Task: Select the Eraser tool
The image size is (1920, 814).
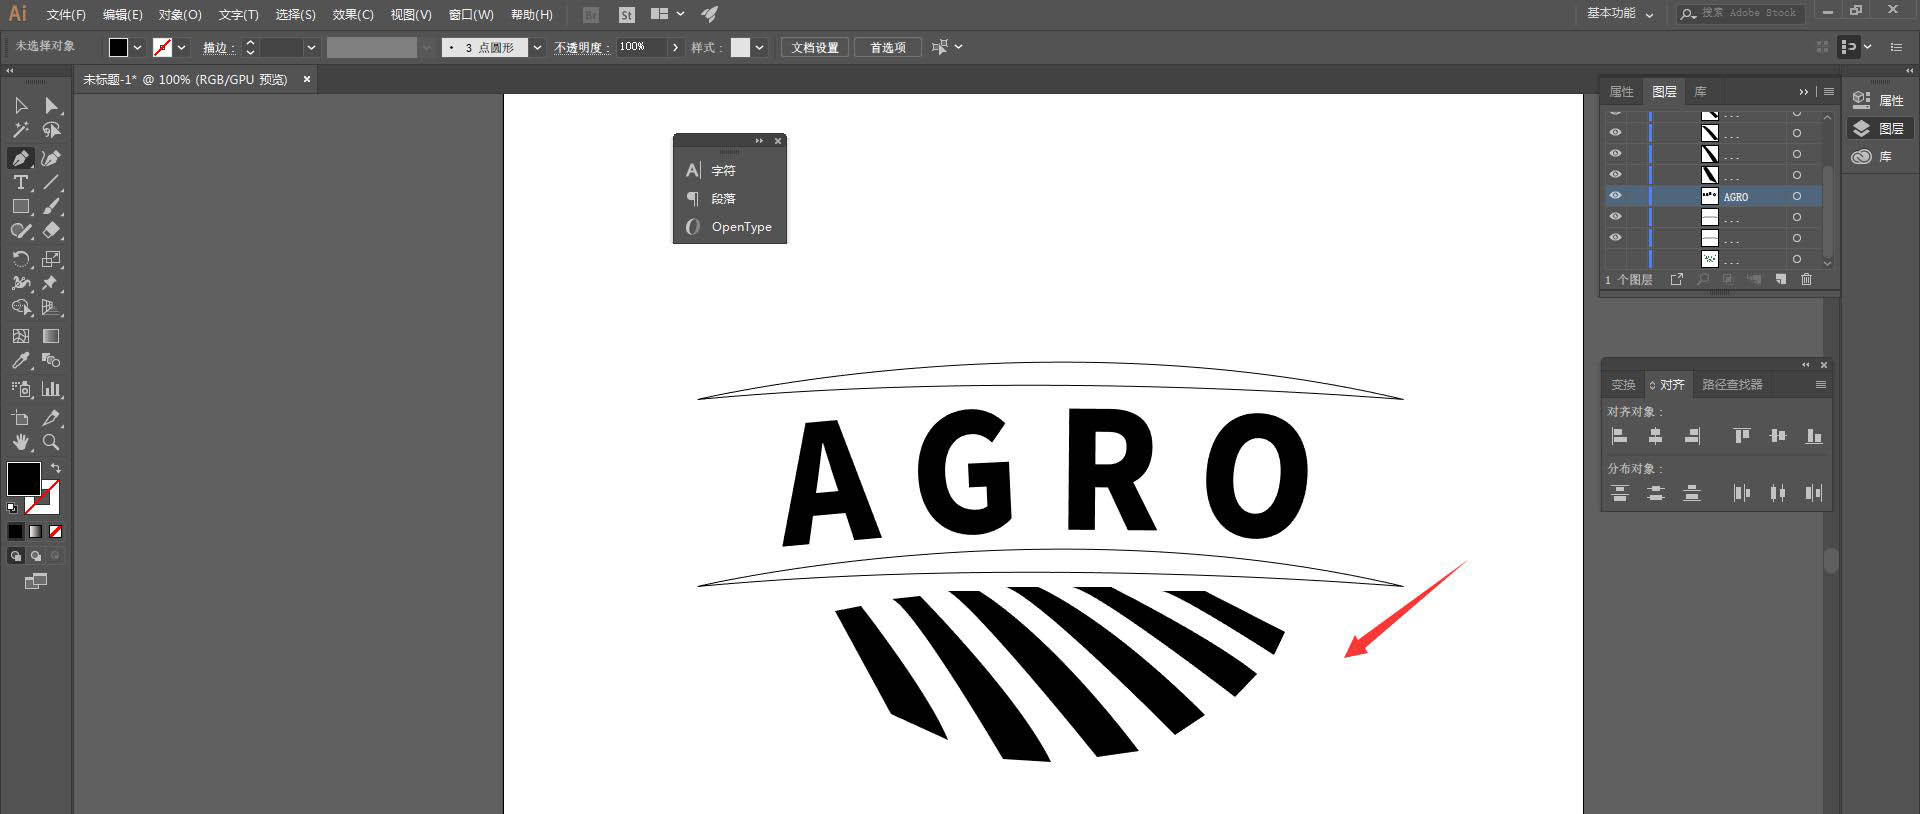Action: coord(51,230)
